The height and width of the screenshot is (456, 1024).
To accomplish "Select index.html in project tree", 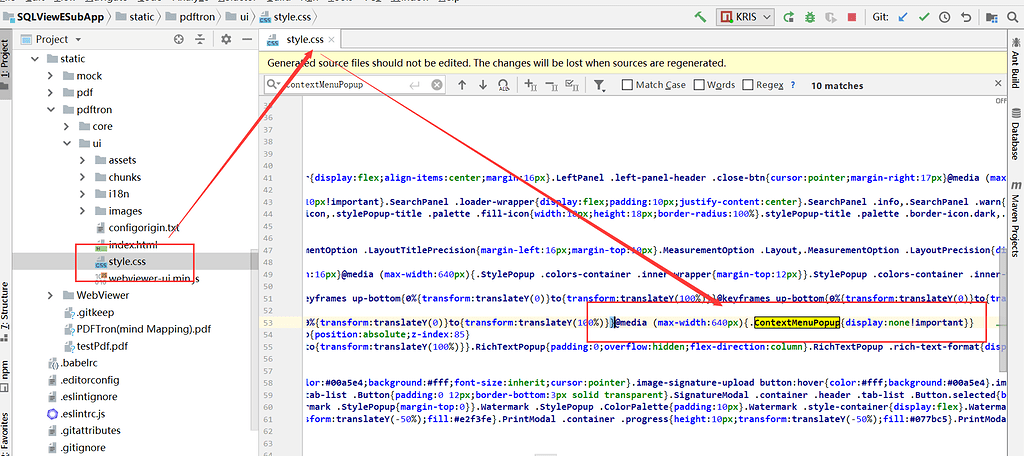I will (x=132, y=245).
